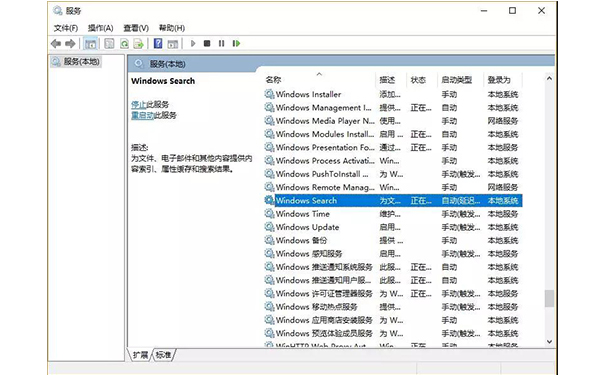Screen dimensions: 605x375
Task: Select 服务(本地) in the left tree
Action: 81,62
